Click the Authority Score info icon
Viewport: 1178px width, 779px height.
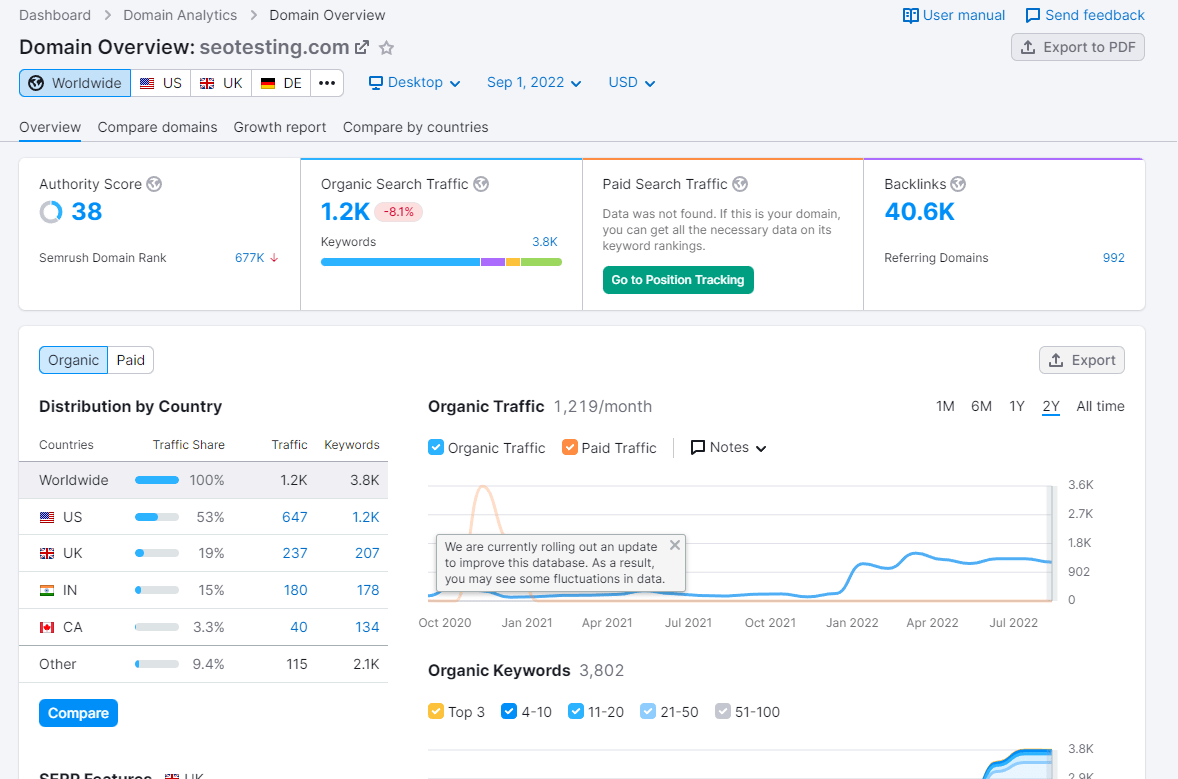pos(153,184)
